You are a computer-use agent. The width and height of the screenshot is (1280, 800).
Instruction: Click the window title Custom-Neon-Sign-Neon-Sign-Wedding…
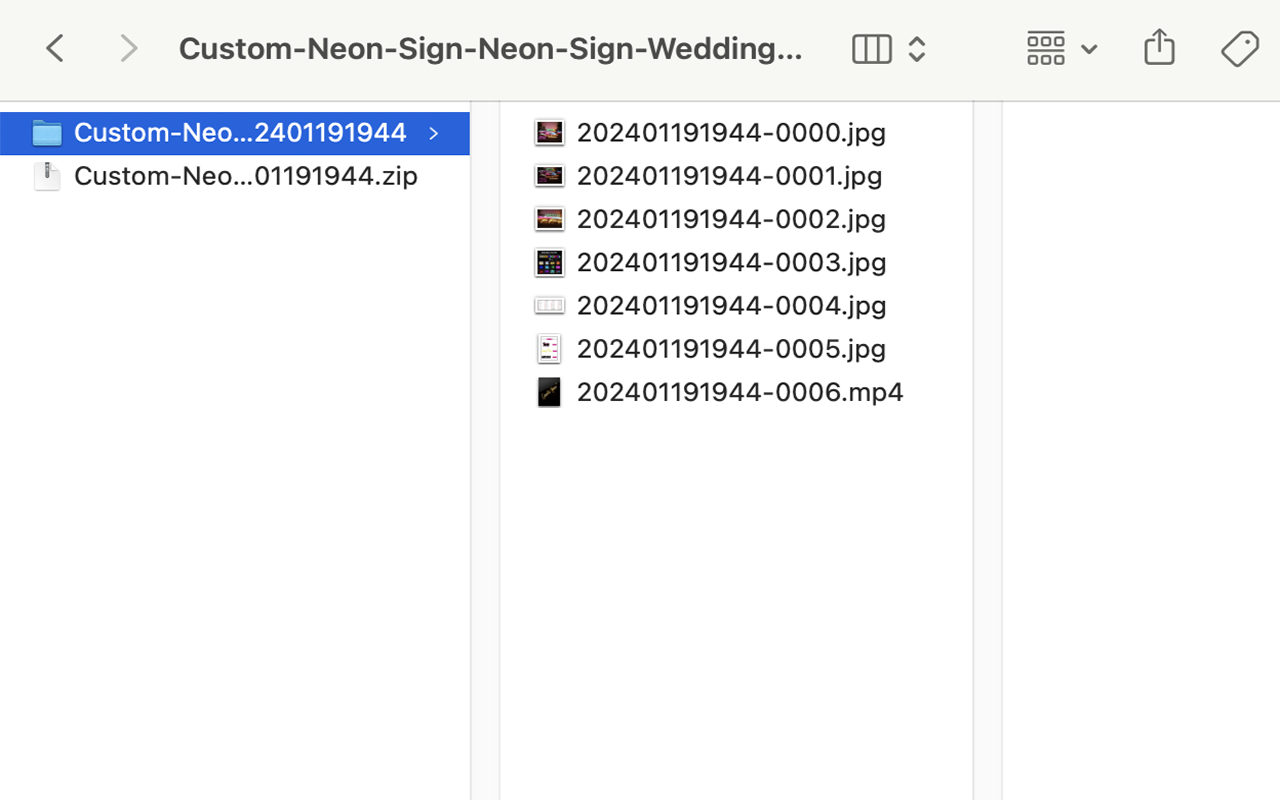490,48
